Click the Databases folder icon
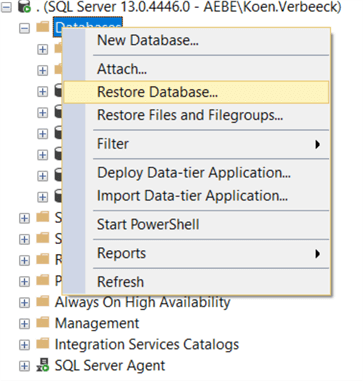The height and width of the screenshot is (381, 363). coord(43,28)
